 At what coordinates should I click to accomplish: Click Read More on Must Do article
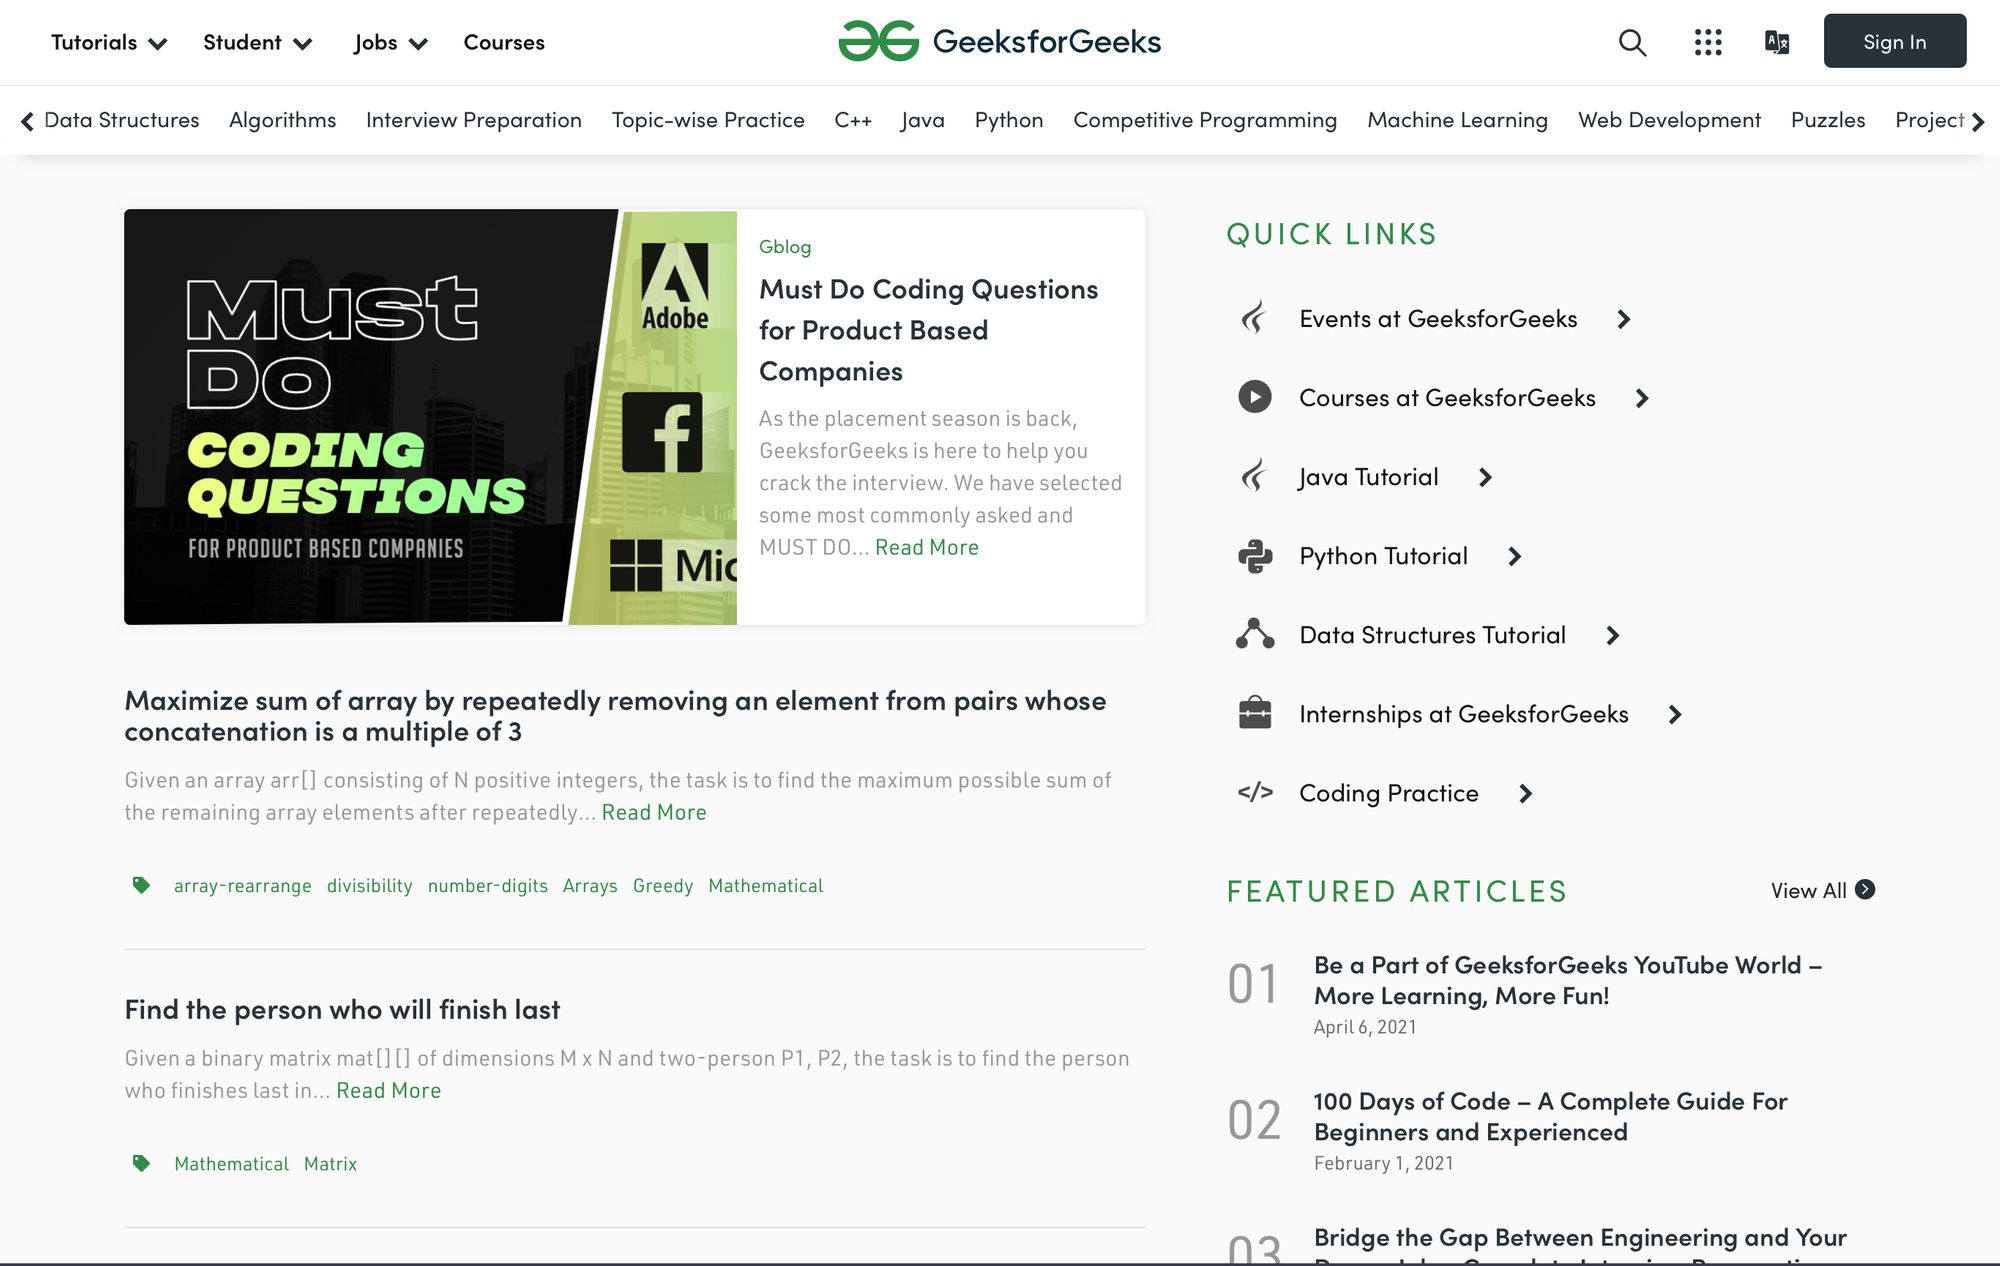[927, 547]
